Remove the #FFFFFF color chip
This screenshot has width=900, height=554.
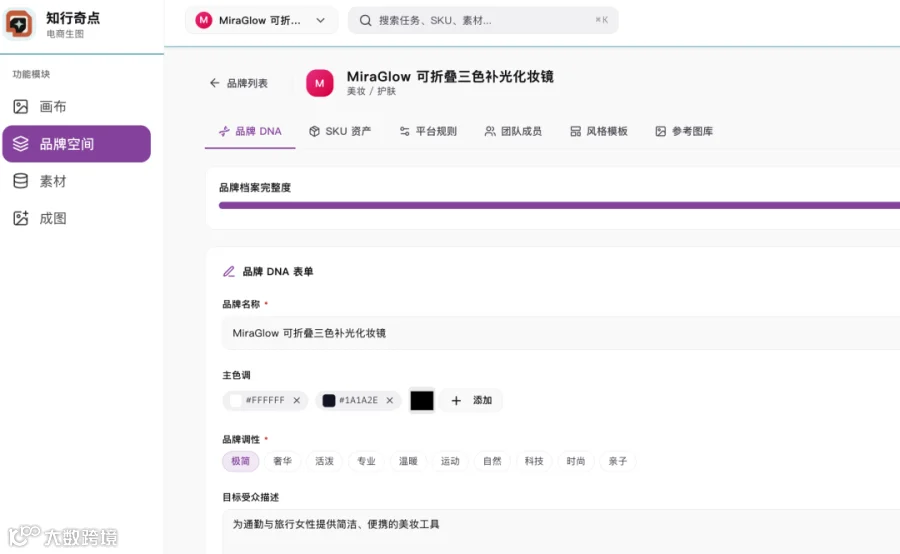point(297,400)
